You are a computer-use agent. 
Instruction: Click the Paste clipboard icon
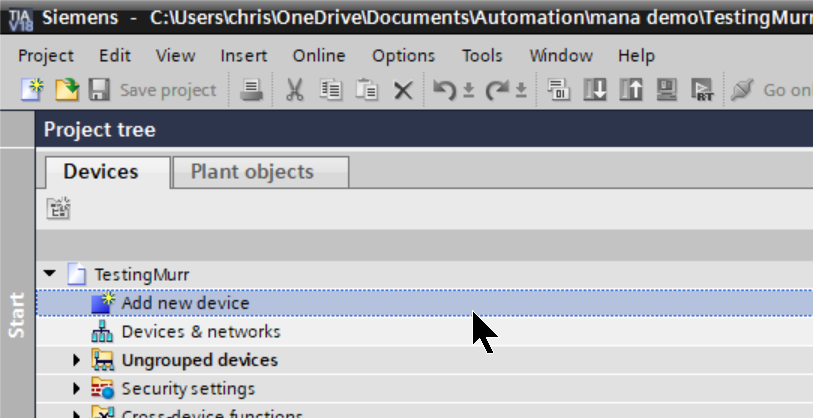click(x=367, y=90)
